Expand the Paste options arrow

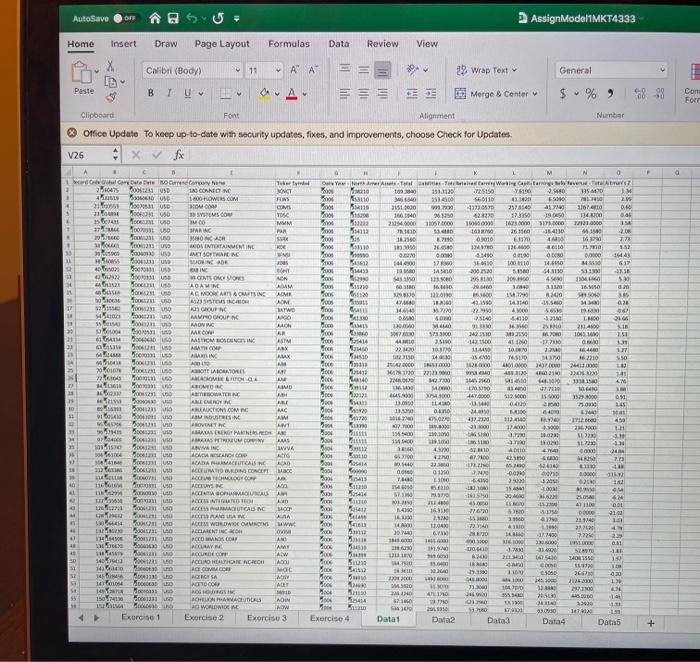(x=97, y=71)
